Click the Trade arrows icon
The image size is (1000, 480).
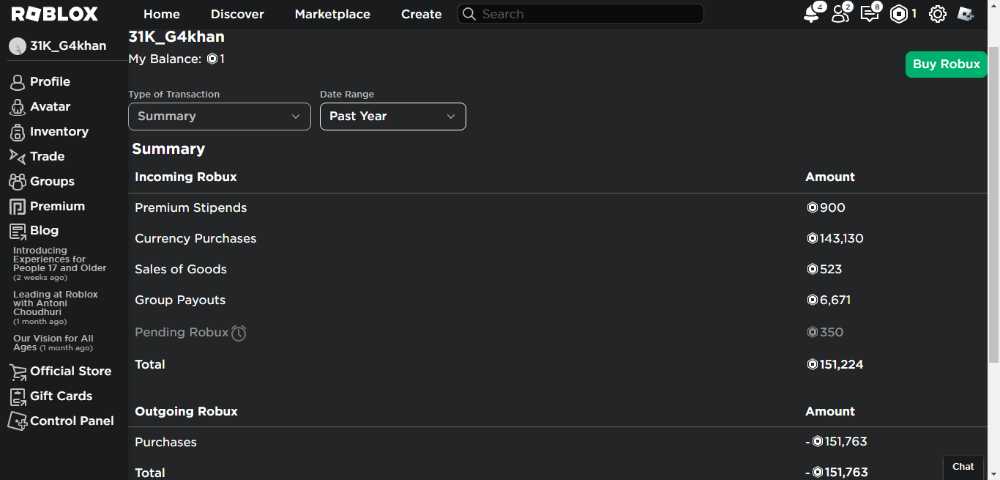pos(17,156)
